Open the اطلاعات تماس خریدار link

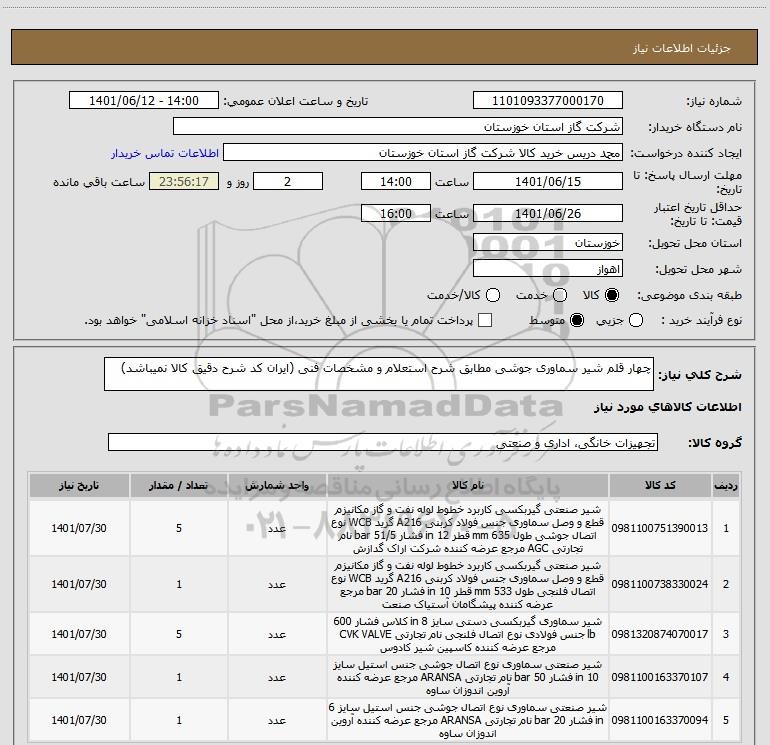pyautogui.click(x=165, y=153)
